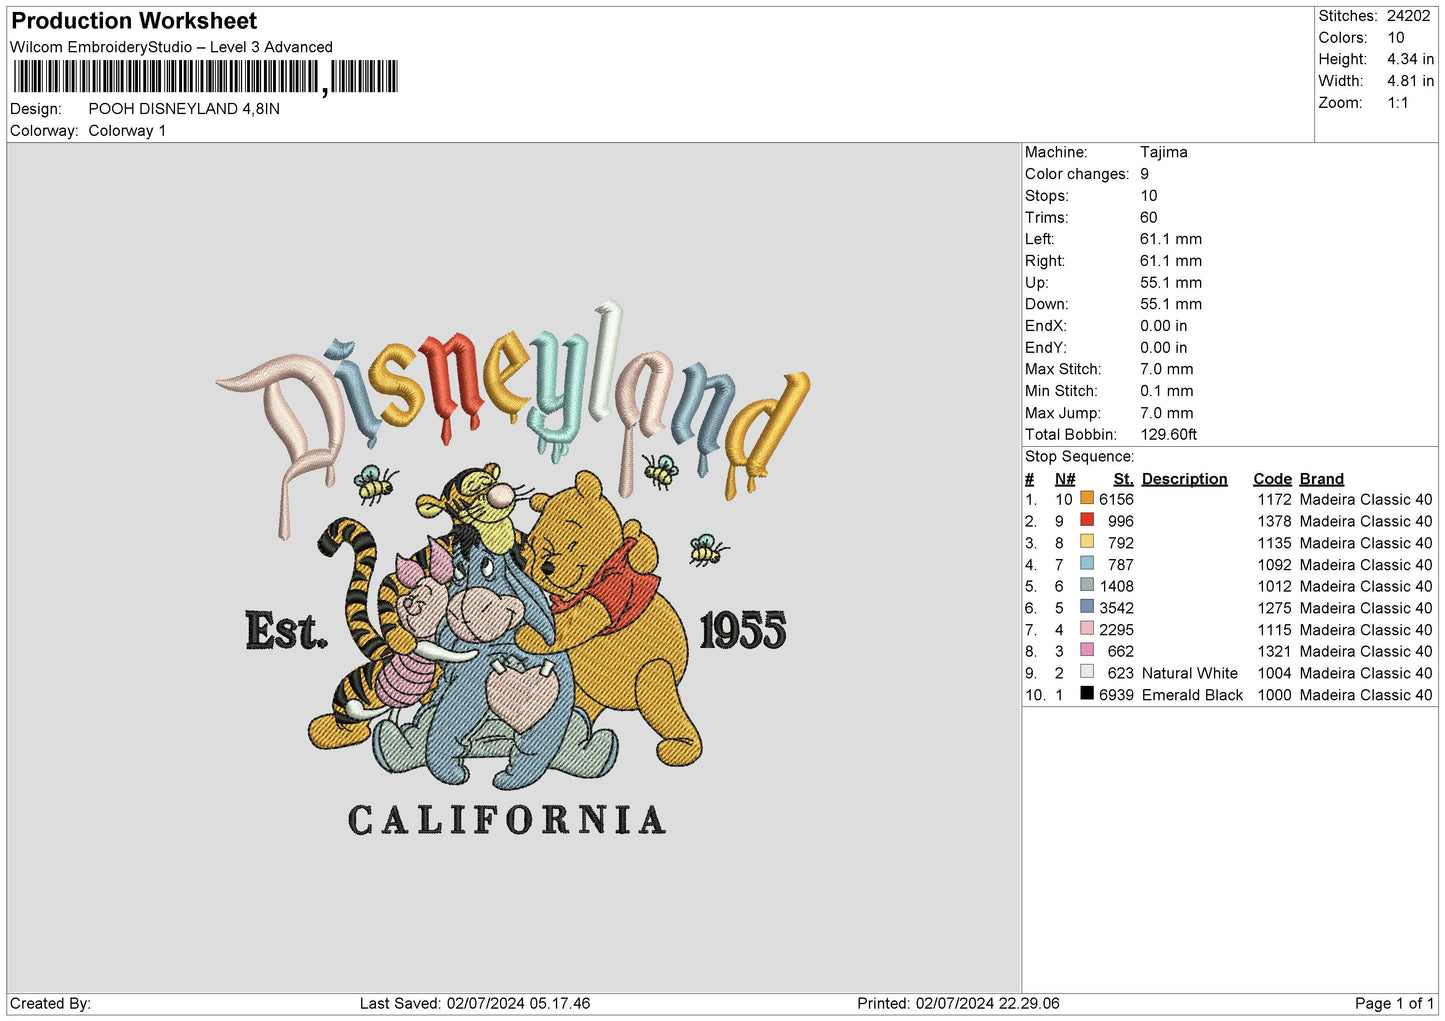Click 'Natural White' description text
Screen dimensions: 1445x1021
click(x=1189, y=674)
